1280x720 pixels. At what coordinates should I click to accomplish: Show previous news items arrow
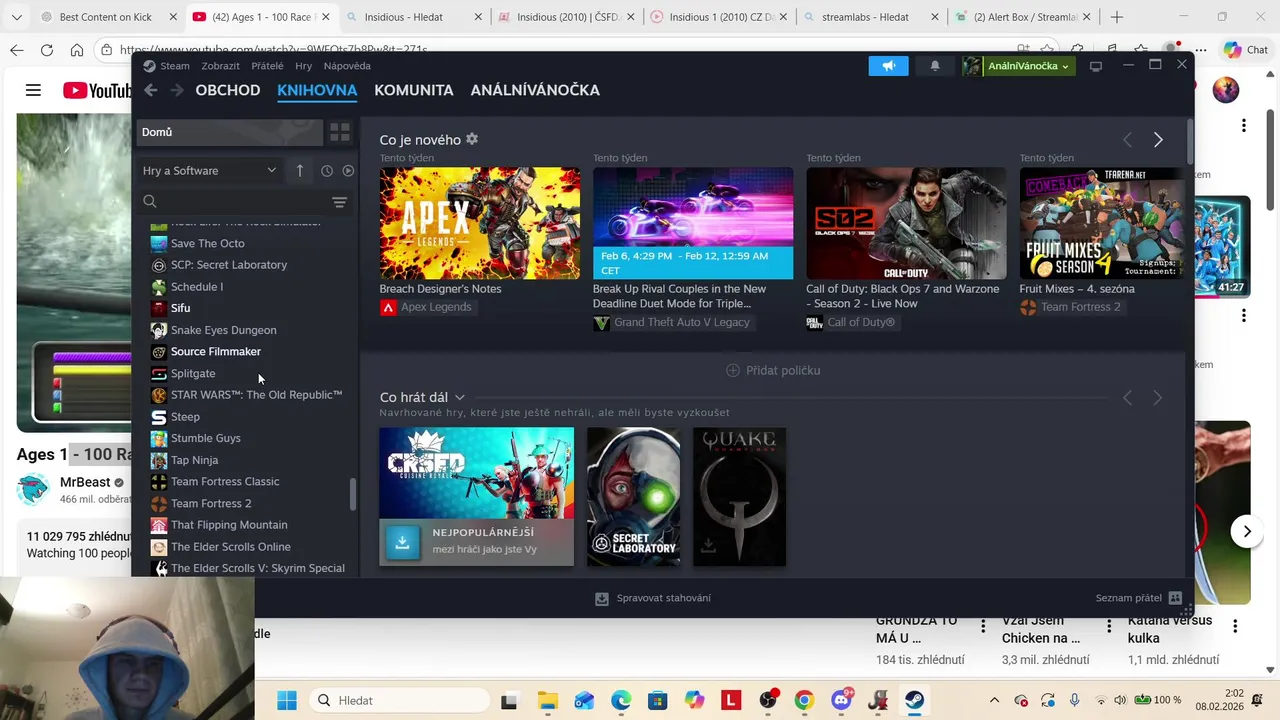point(1127,140)
